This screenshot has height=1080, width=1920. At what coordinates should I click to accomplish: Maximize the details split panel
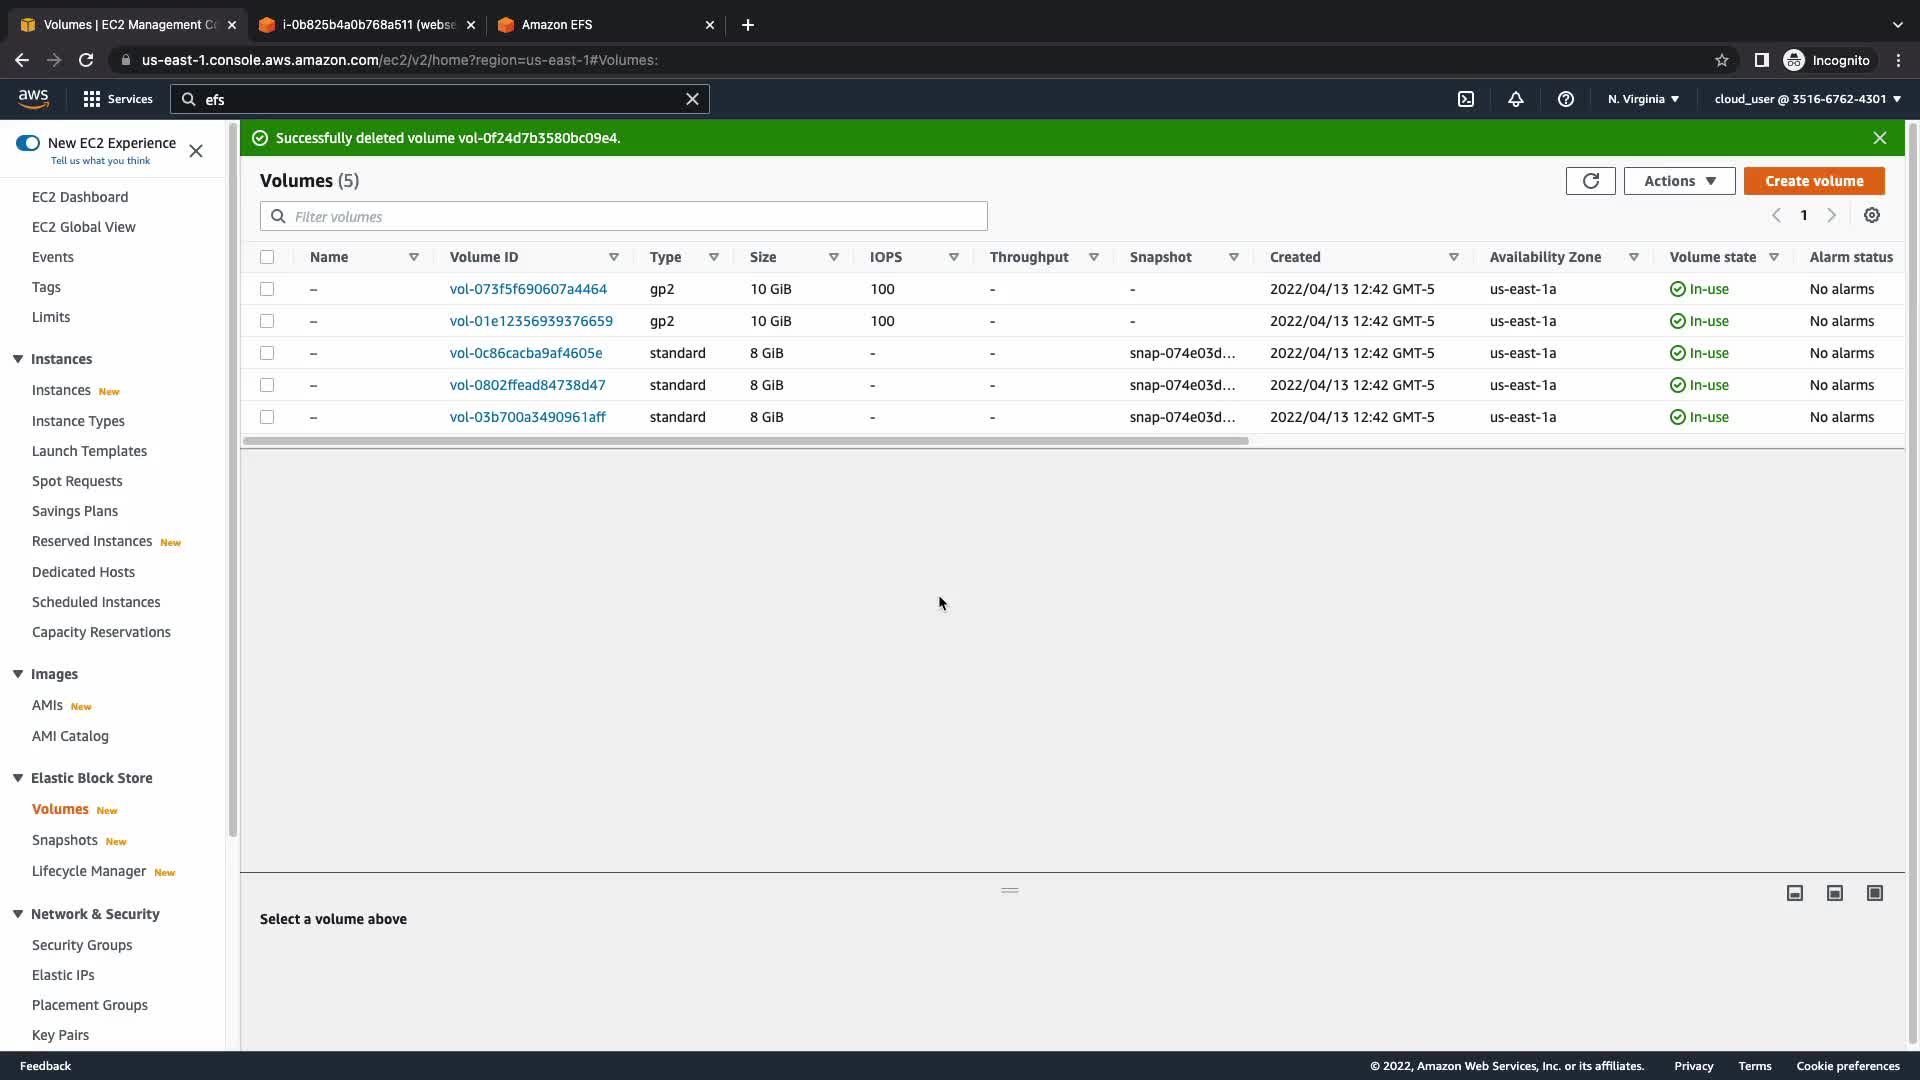[x=1874, y=893]
